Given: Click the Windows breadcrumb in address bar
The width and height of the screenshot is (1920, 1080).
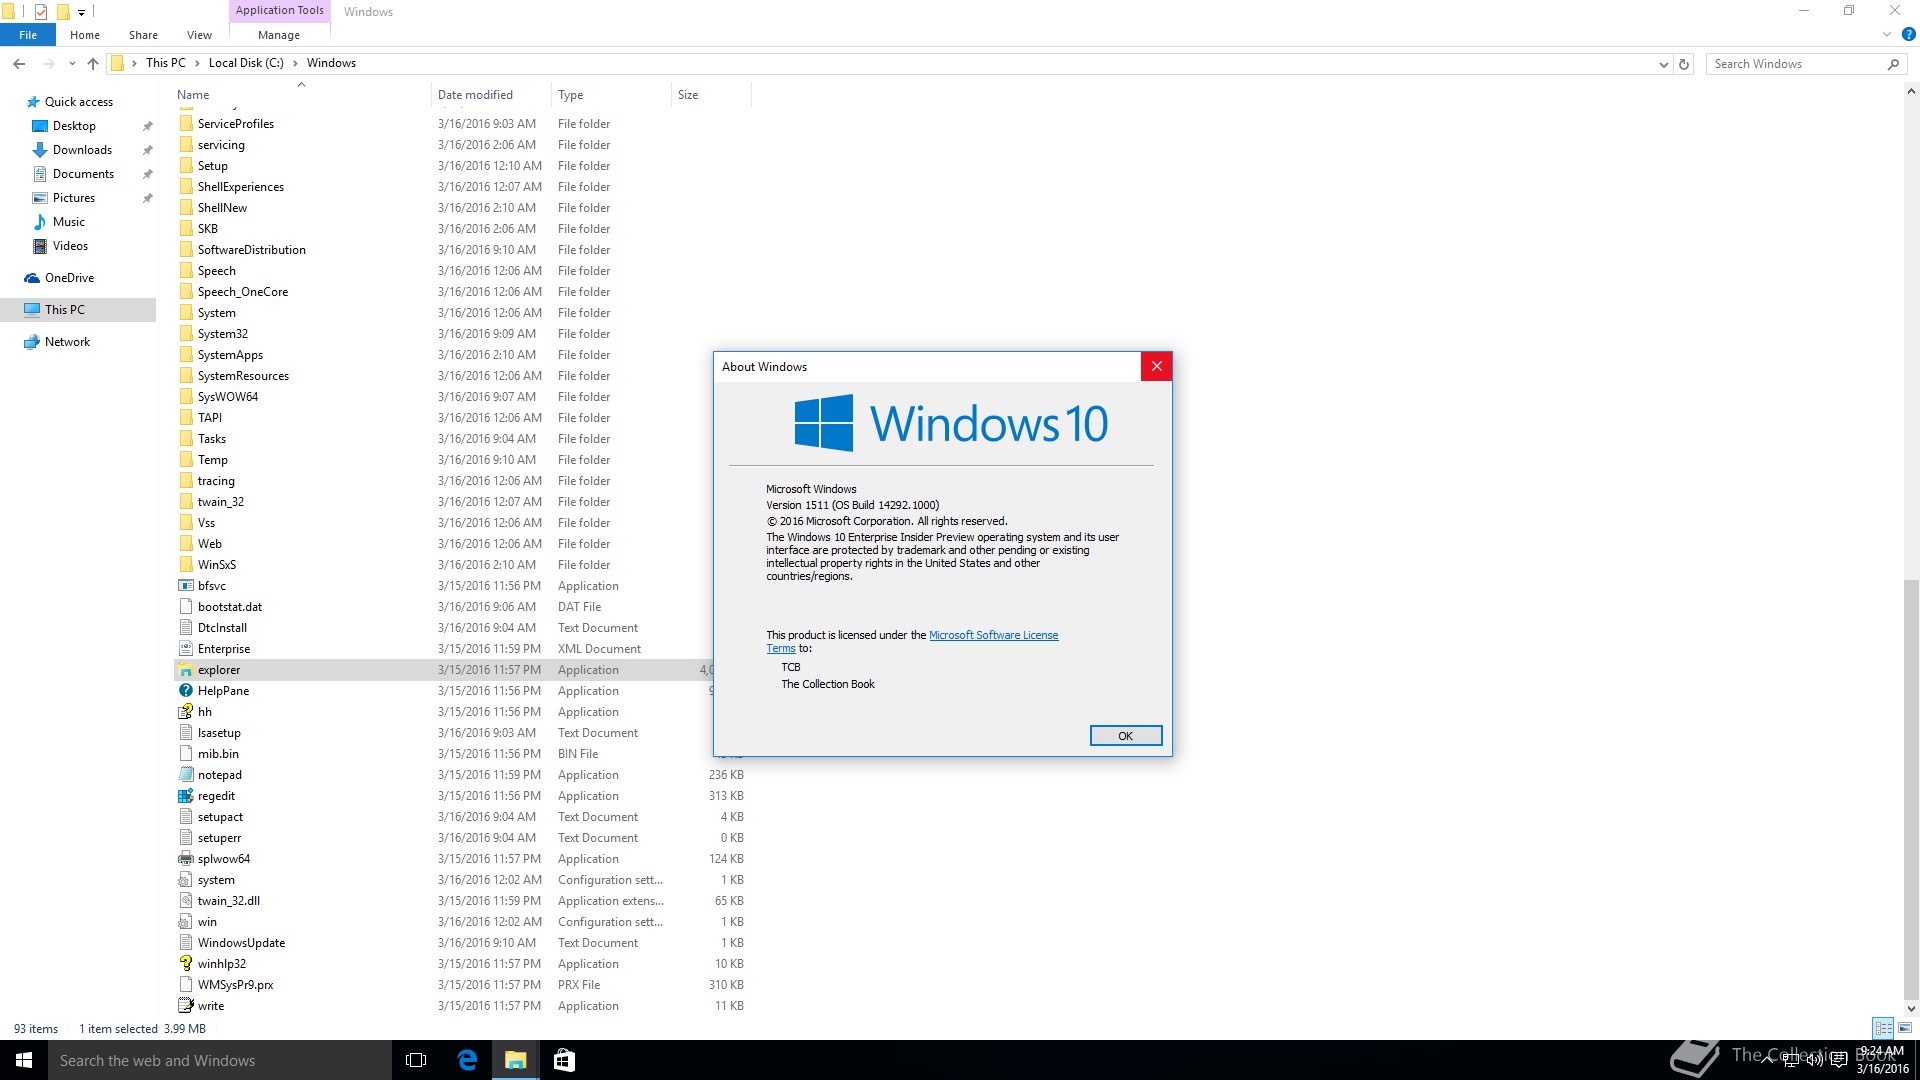Looking at the screenshot, I should (x=331, y=63).
